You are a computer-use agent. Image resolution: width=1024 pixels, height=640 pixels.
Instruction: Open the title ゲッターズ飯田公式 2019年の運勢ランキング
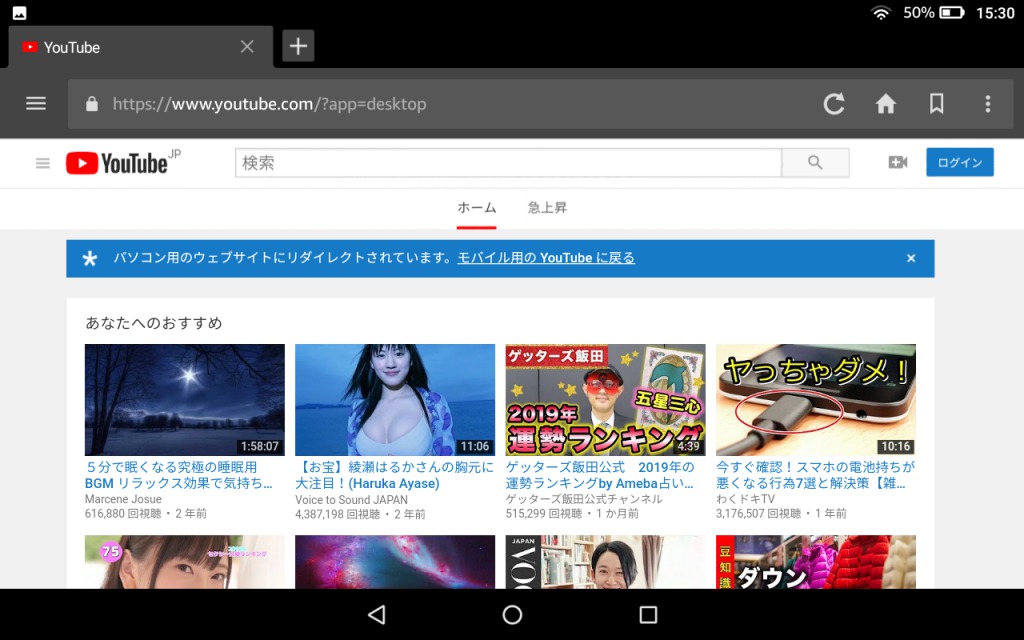pos(600,475)
